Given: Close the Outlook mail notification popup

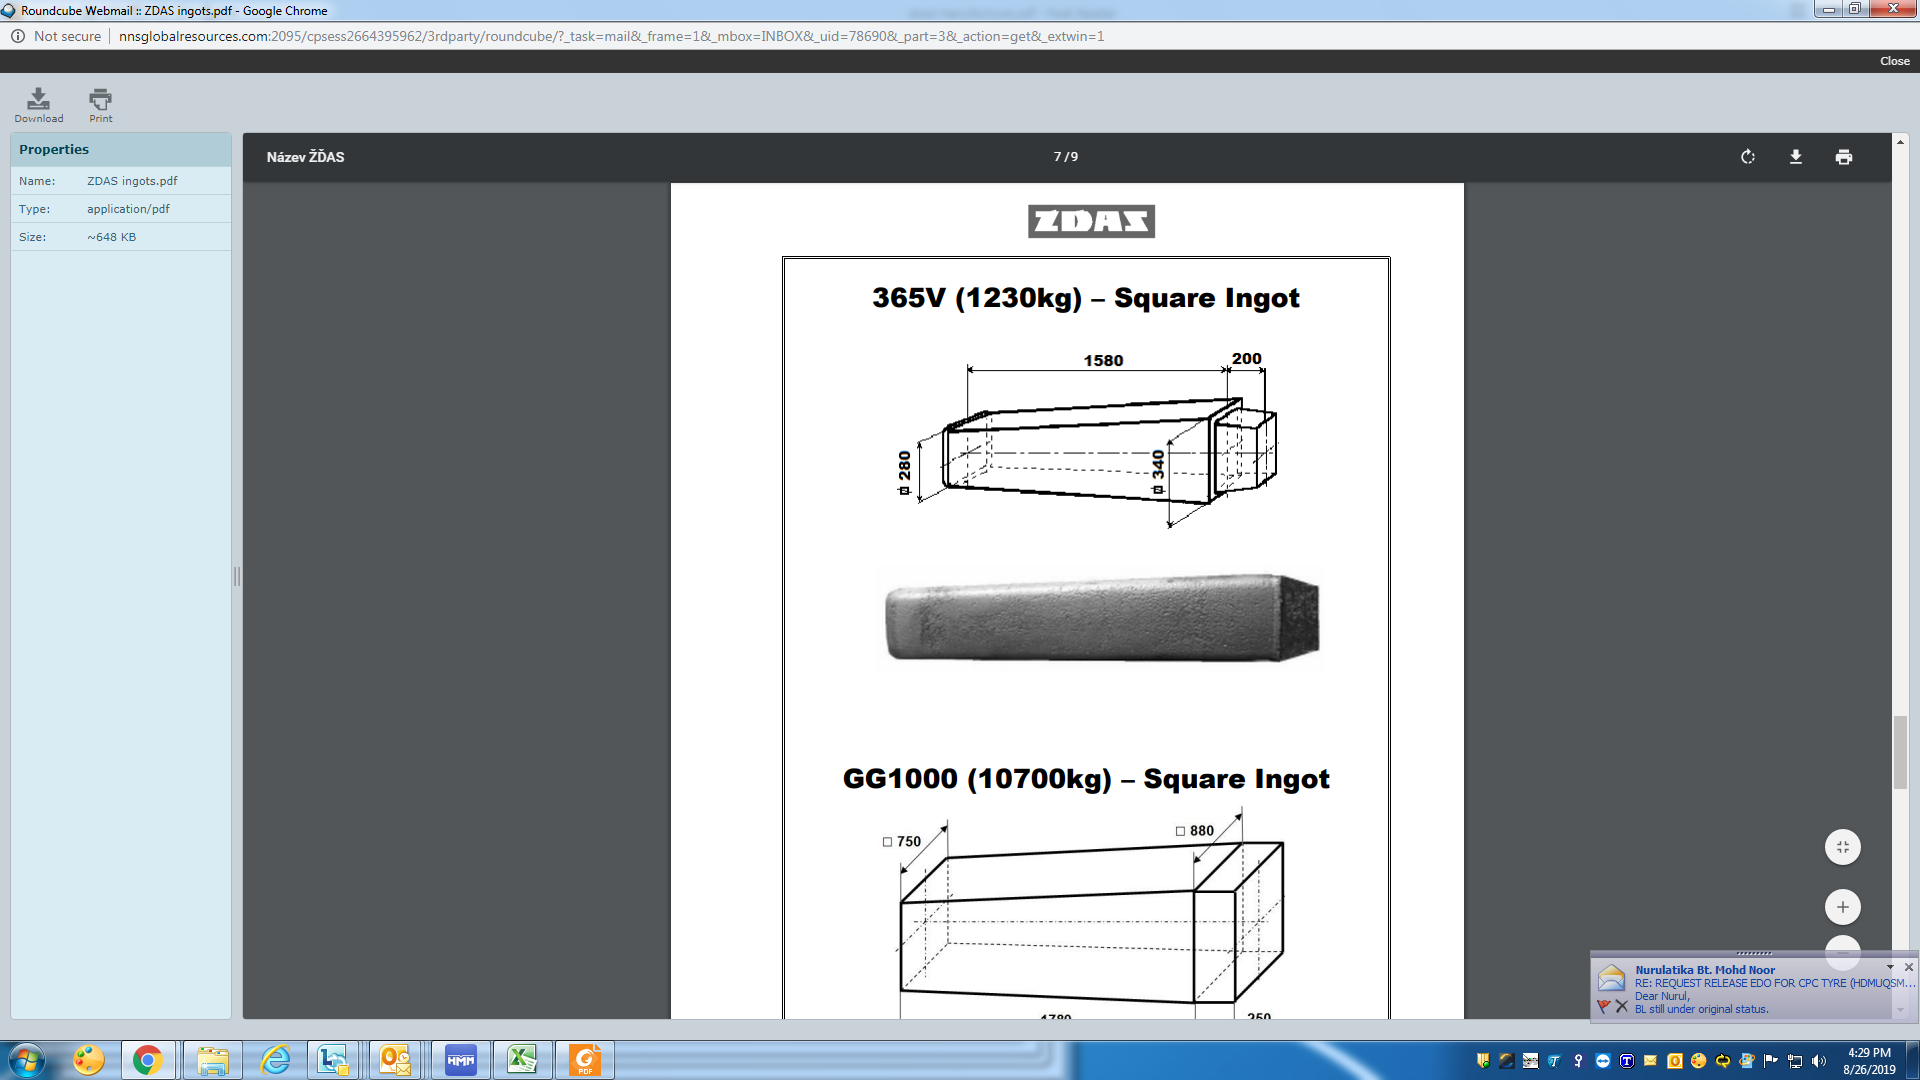Looking at the screenshot, I should pos(1909,967).
